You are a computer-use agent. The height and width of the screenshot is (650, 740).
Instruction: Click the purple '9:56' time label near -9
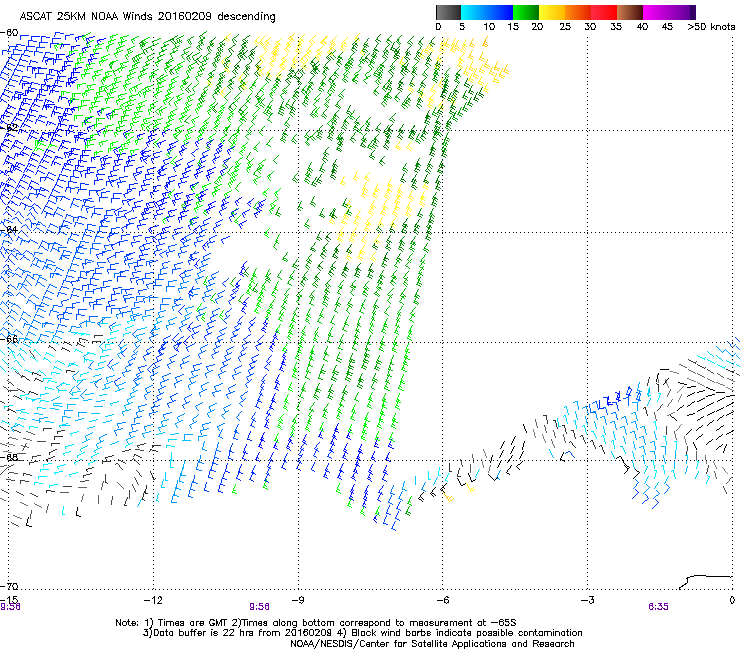tap(260, 607)
